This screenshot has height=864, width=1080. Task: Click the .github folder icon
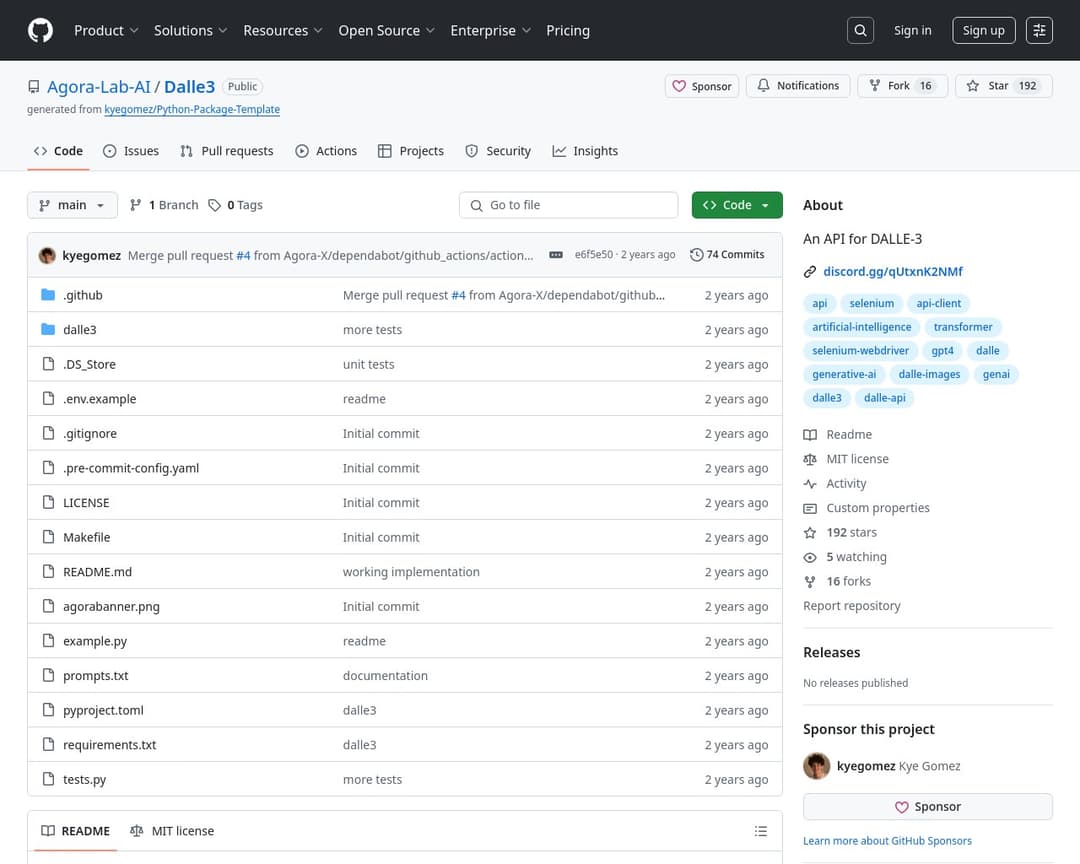click(x=48, y=295)
